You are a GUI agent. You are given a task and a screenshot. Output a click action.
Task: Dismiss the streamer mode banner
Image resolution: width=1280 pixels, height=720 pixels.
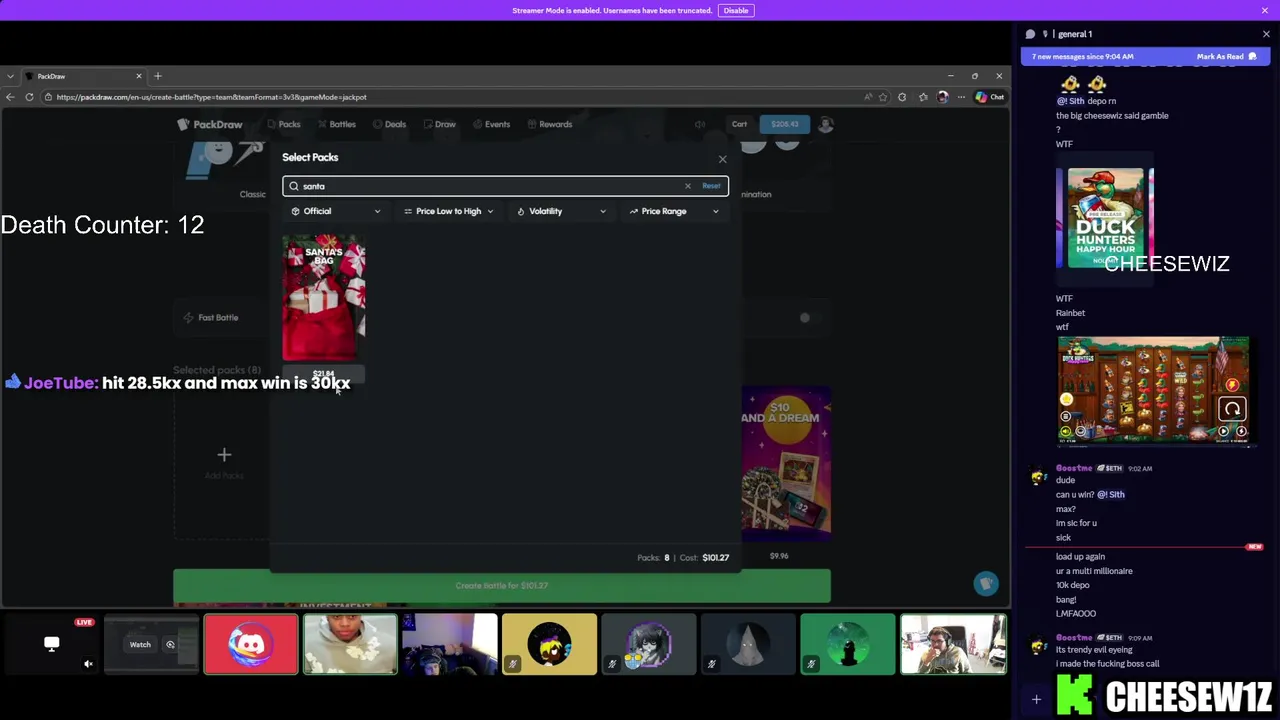pos(1265,10)
